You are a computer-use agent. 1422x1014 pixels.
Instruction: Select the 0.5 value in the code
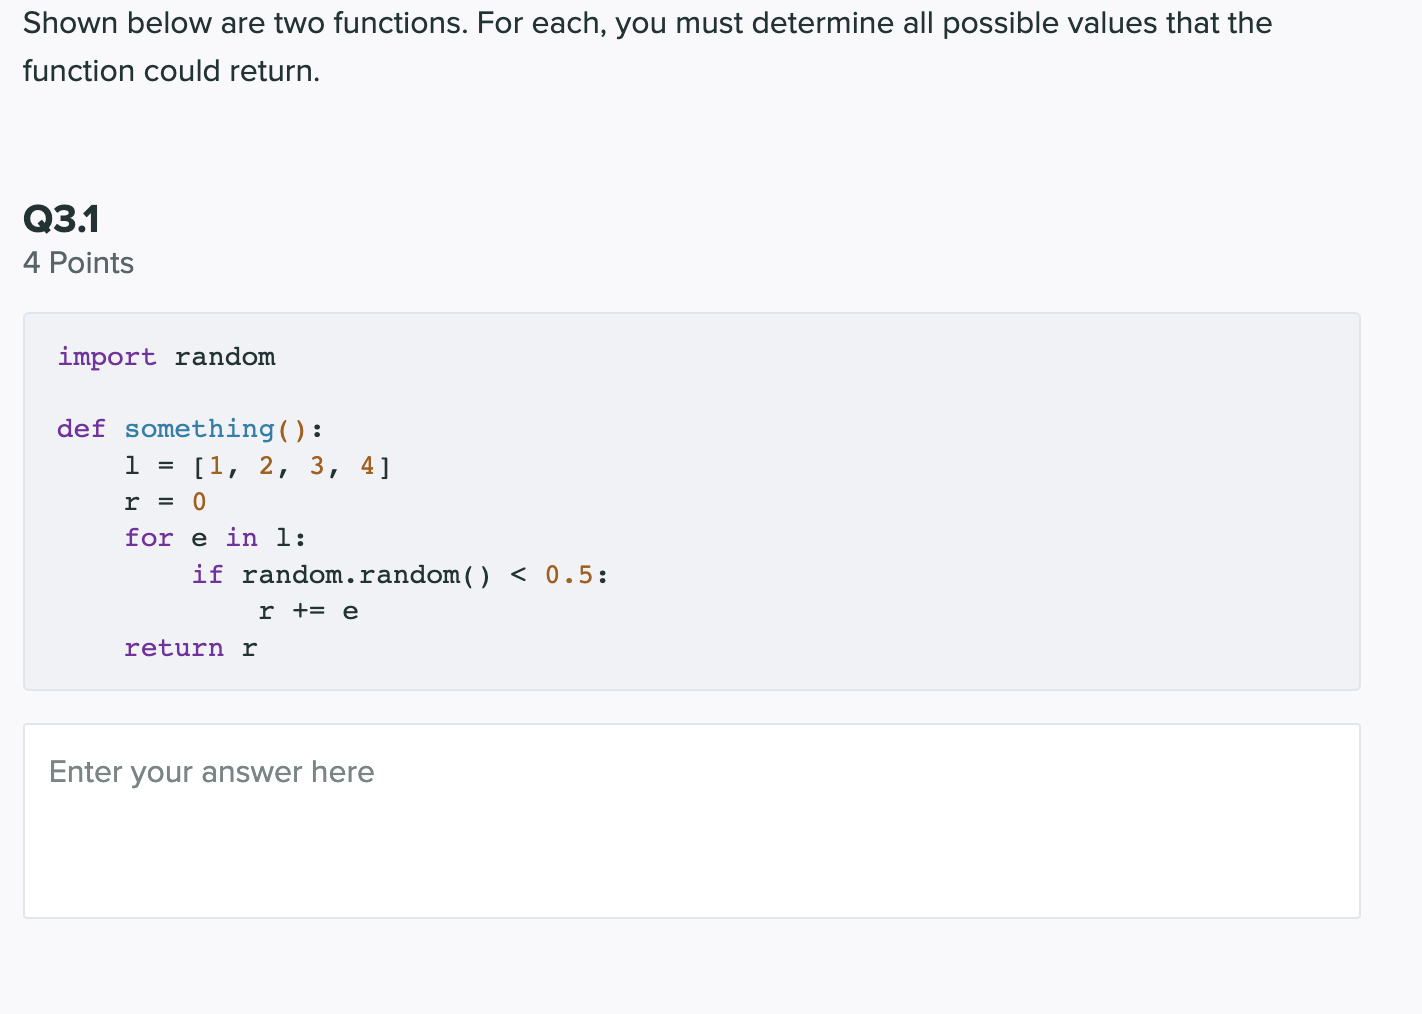click(569, 574)
